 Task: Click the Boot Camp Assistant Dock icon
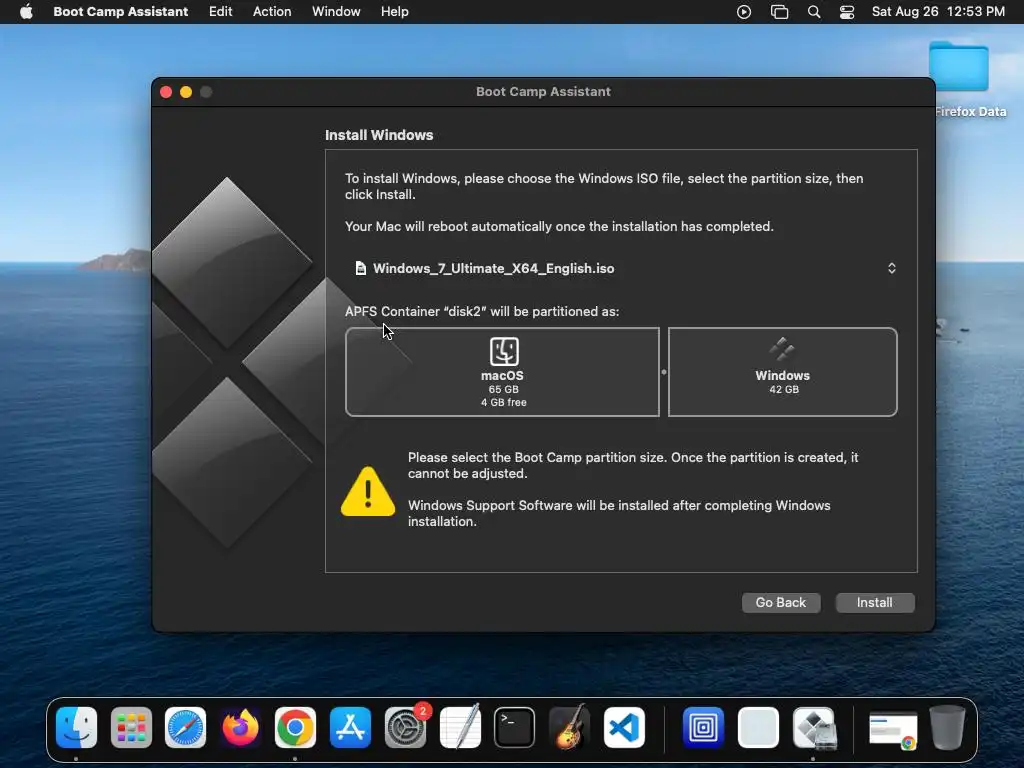coord(814,728)
